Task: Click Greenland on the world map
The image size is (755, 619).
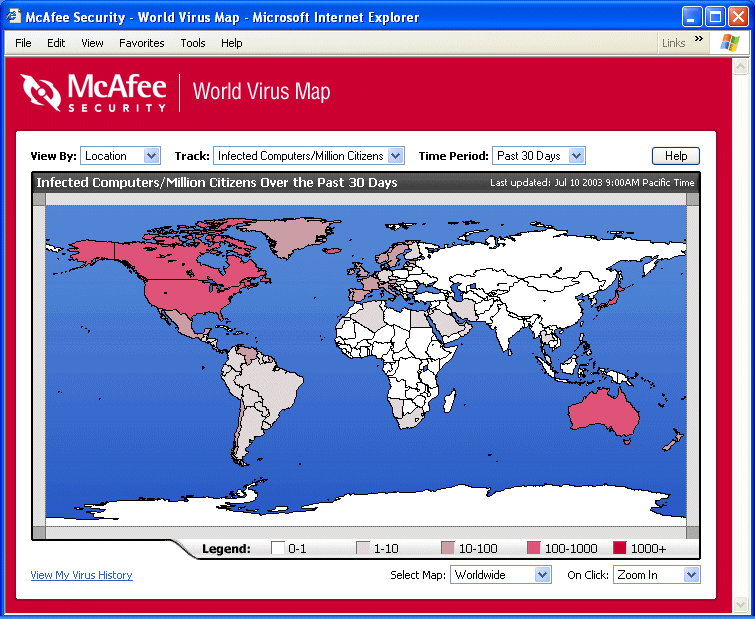Action: click(294, 236)
